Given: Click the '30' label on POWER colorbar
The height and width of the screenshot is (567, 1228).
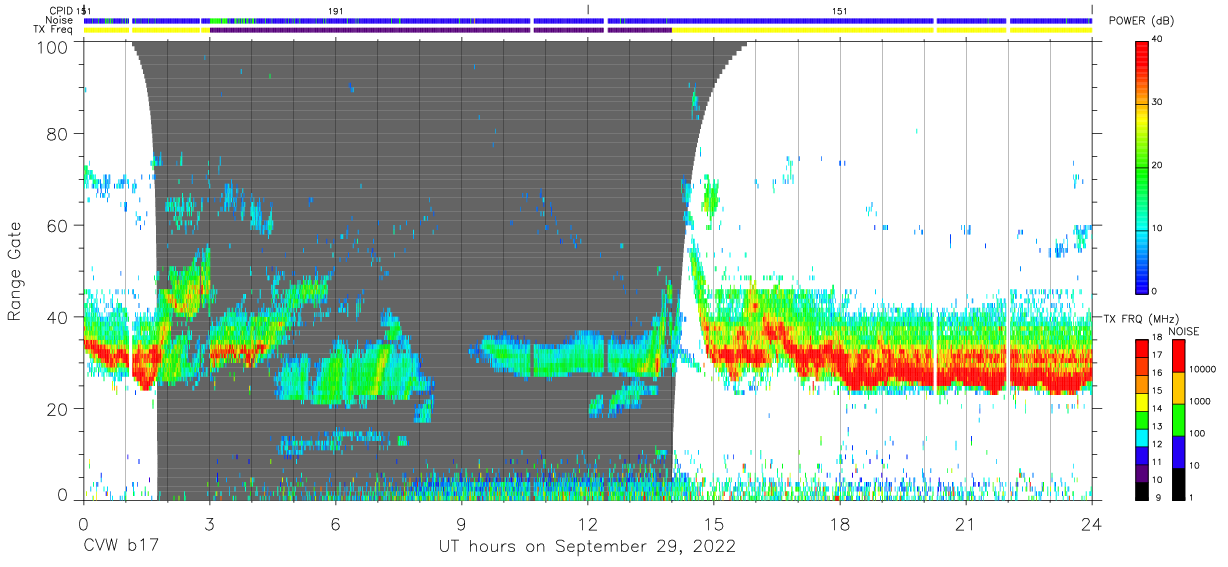Looking at the screenshot, I should point(1158,103).
